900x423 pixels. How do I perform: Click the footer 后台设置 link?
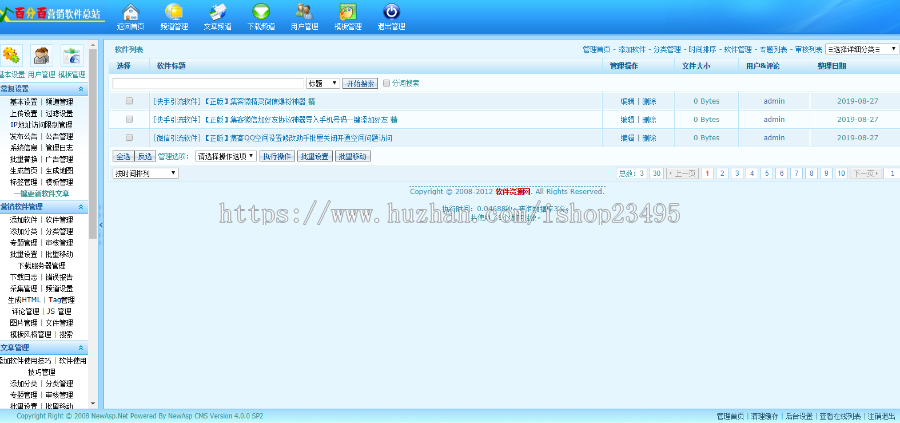click(799, 416)
